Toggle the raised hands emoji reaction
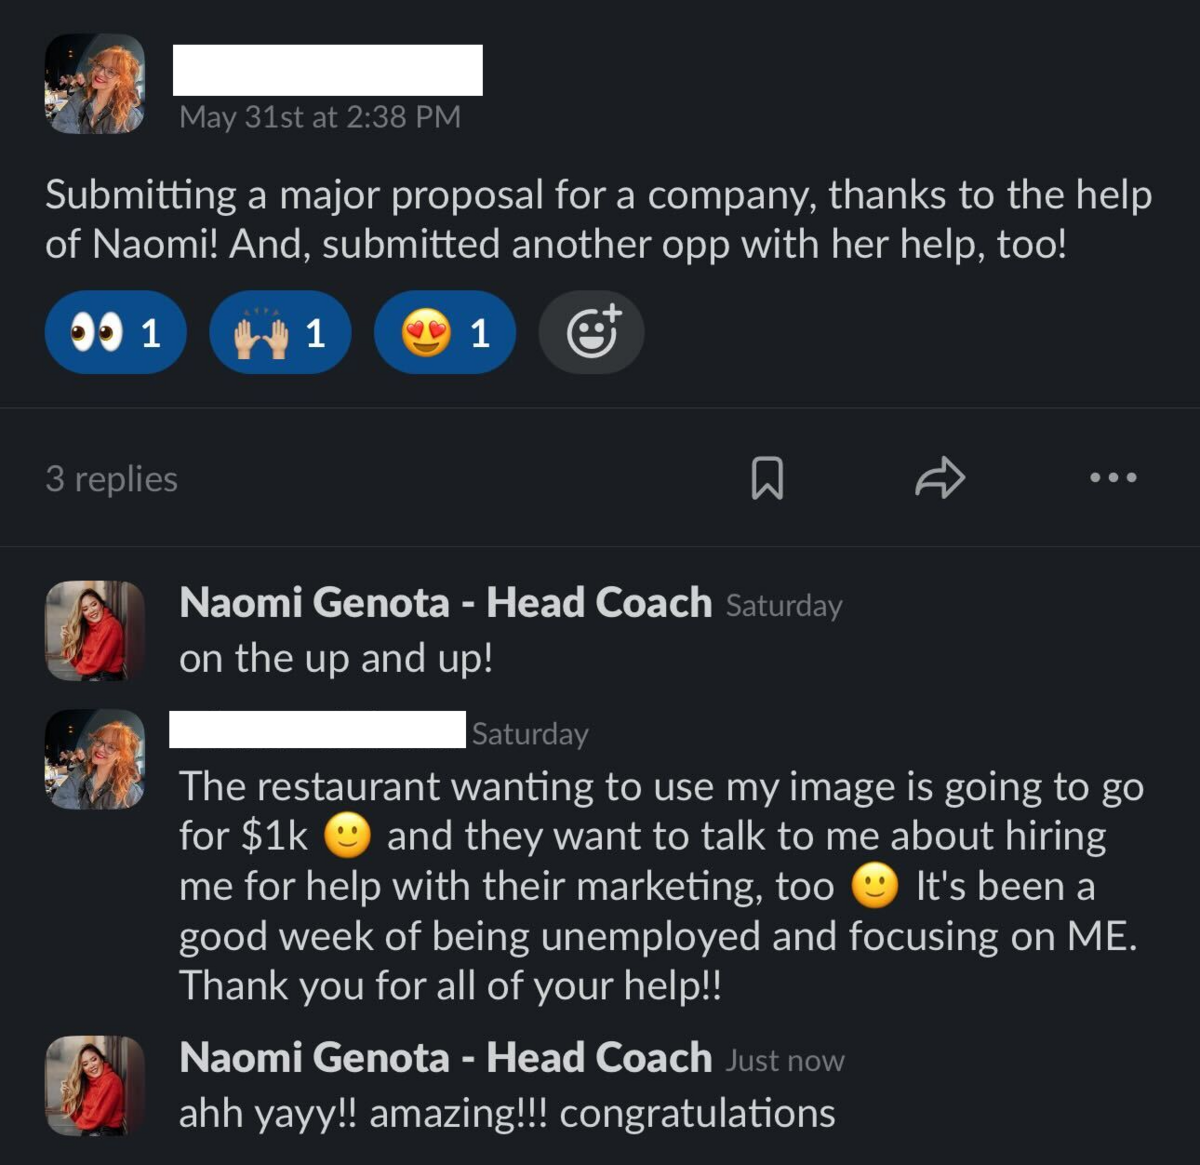The width and height of the screenshot is (1200, 1165). click(x=280, y=333)
